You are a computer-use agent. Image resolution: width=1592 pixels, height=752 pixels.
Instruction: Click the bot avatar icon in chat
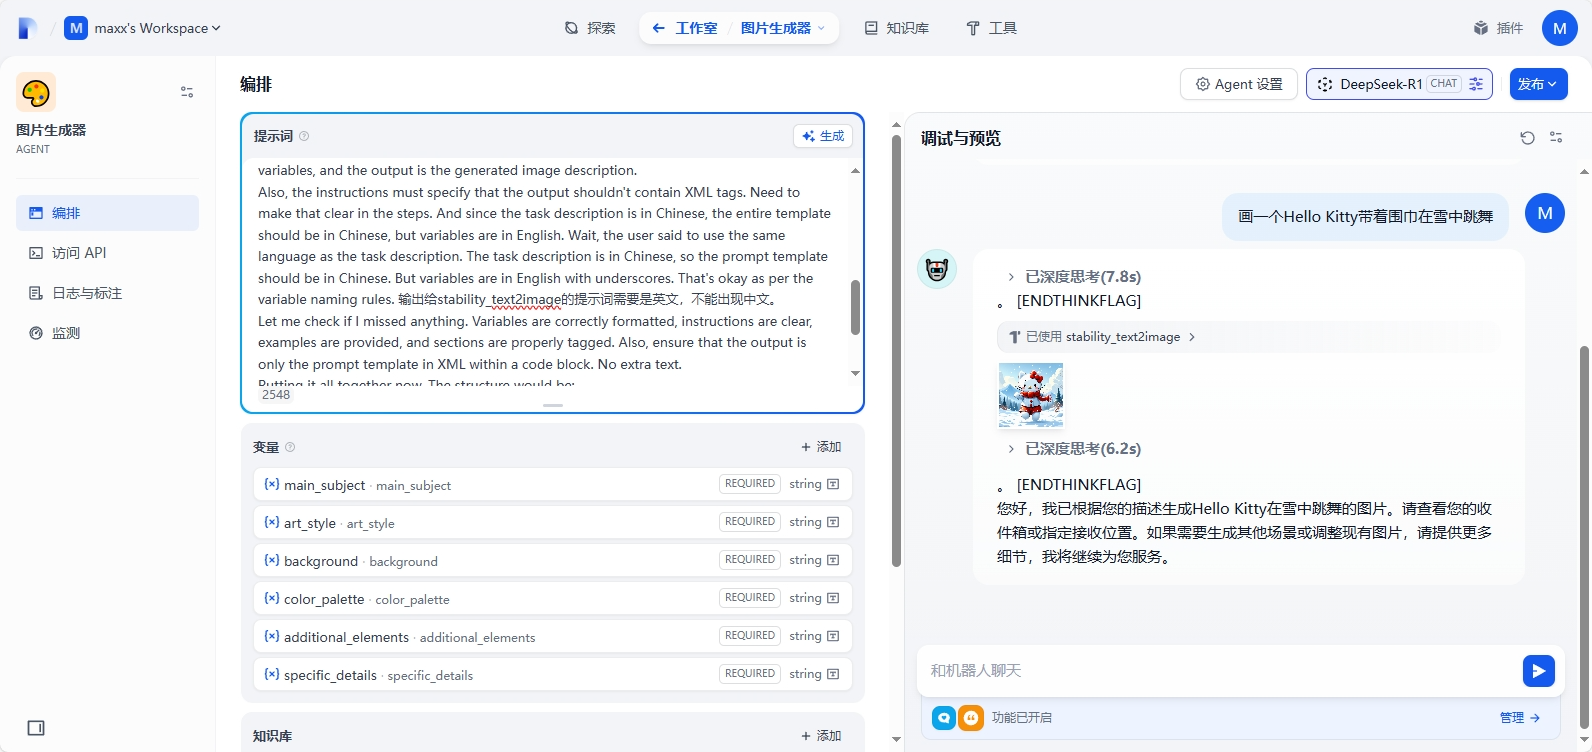point(937,269)
